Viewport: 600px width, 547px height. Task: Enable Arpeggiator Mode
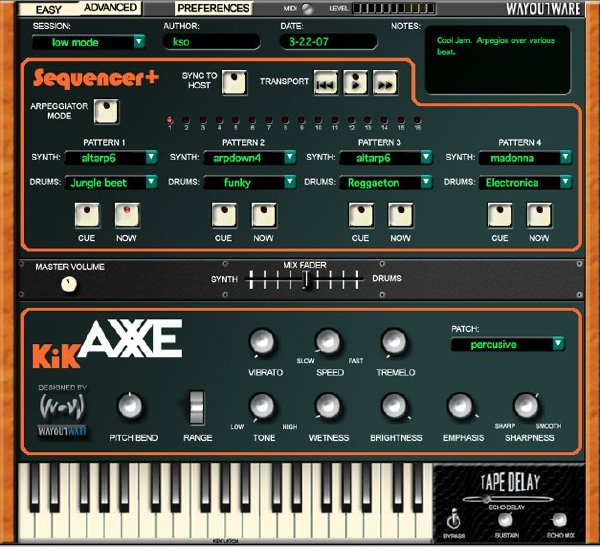(x=106, y=111)
